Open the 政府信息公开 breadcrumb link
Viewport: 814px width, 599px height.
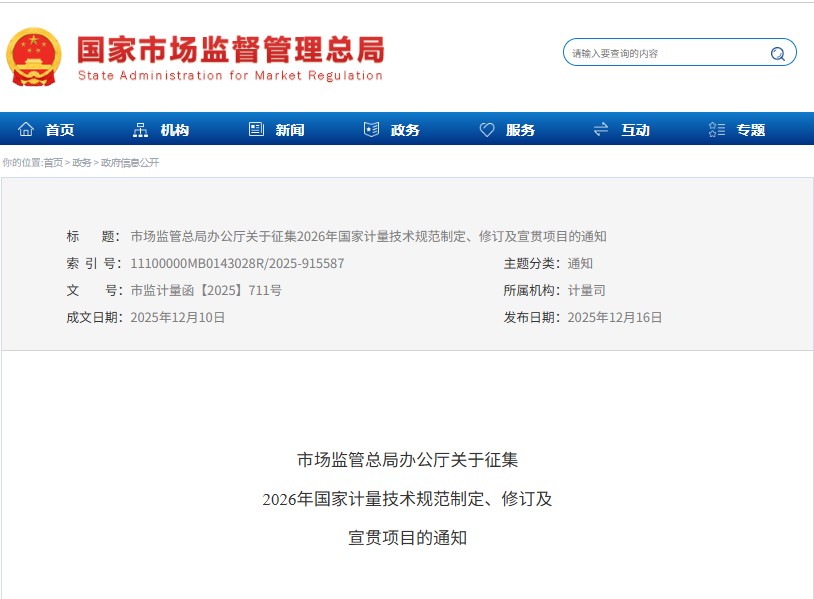(130, 163)
